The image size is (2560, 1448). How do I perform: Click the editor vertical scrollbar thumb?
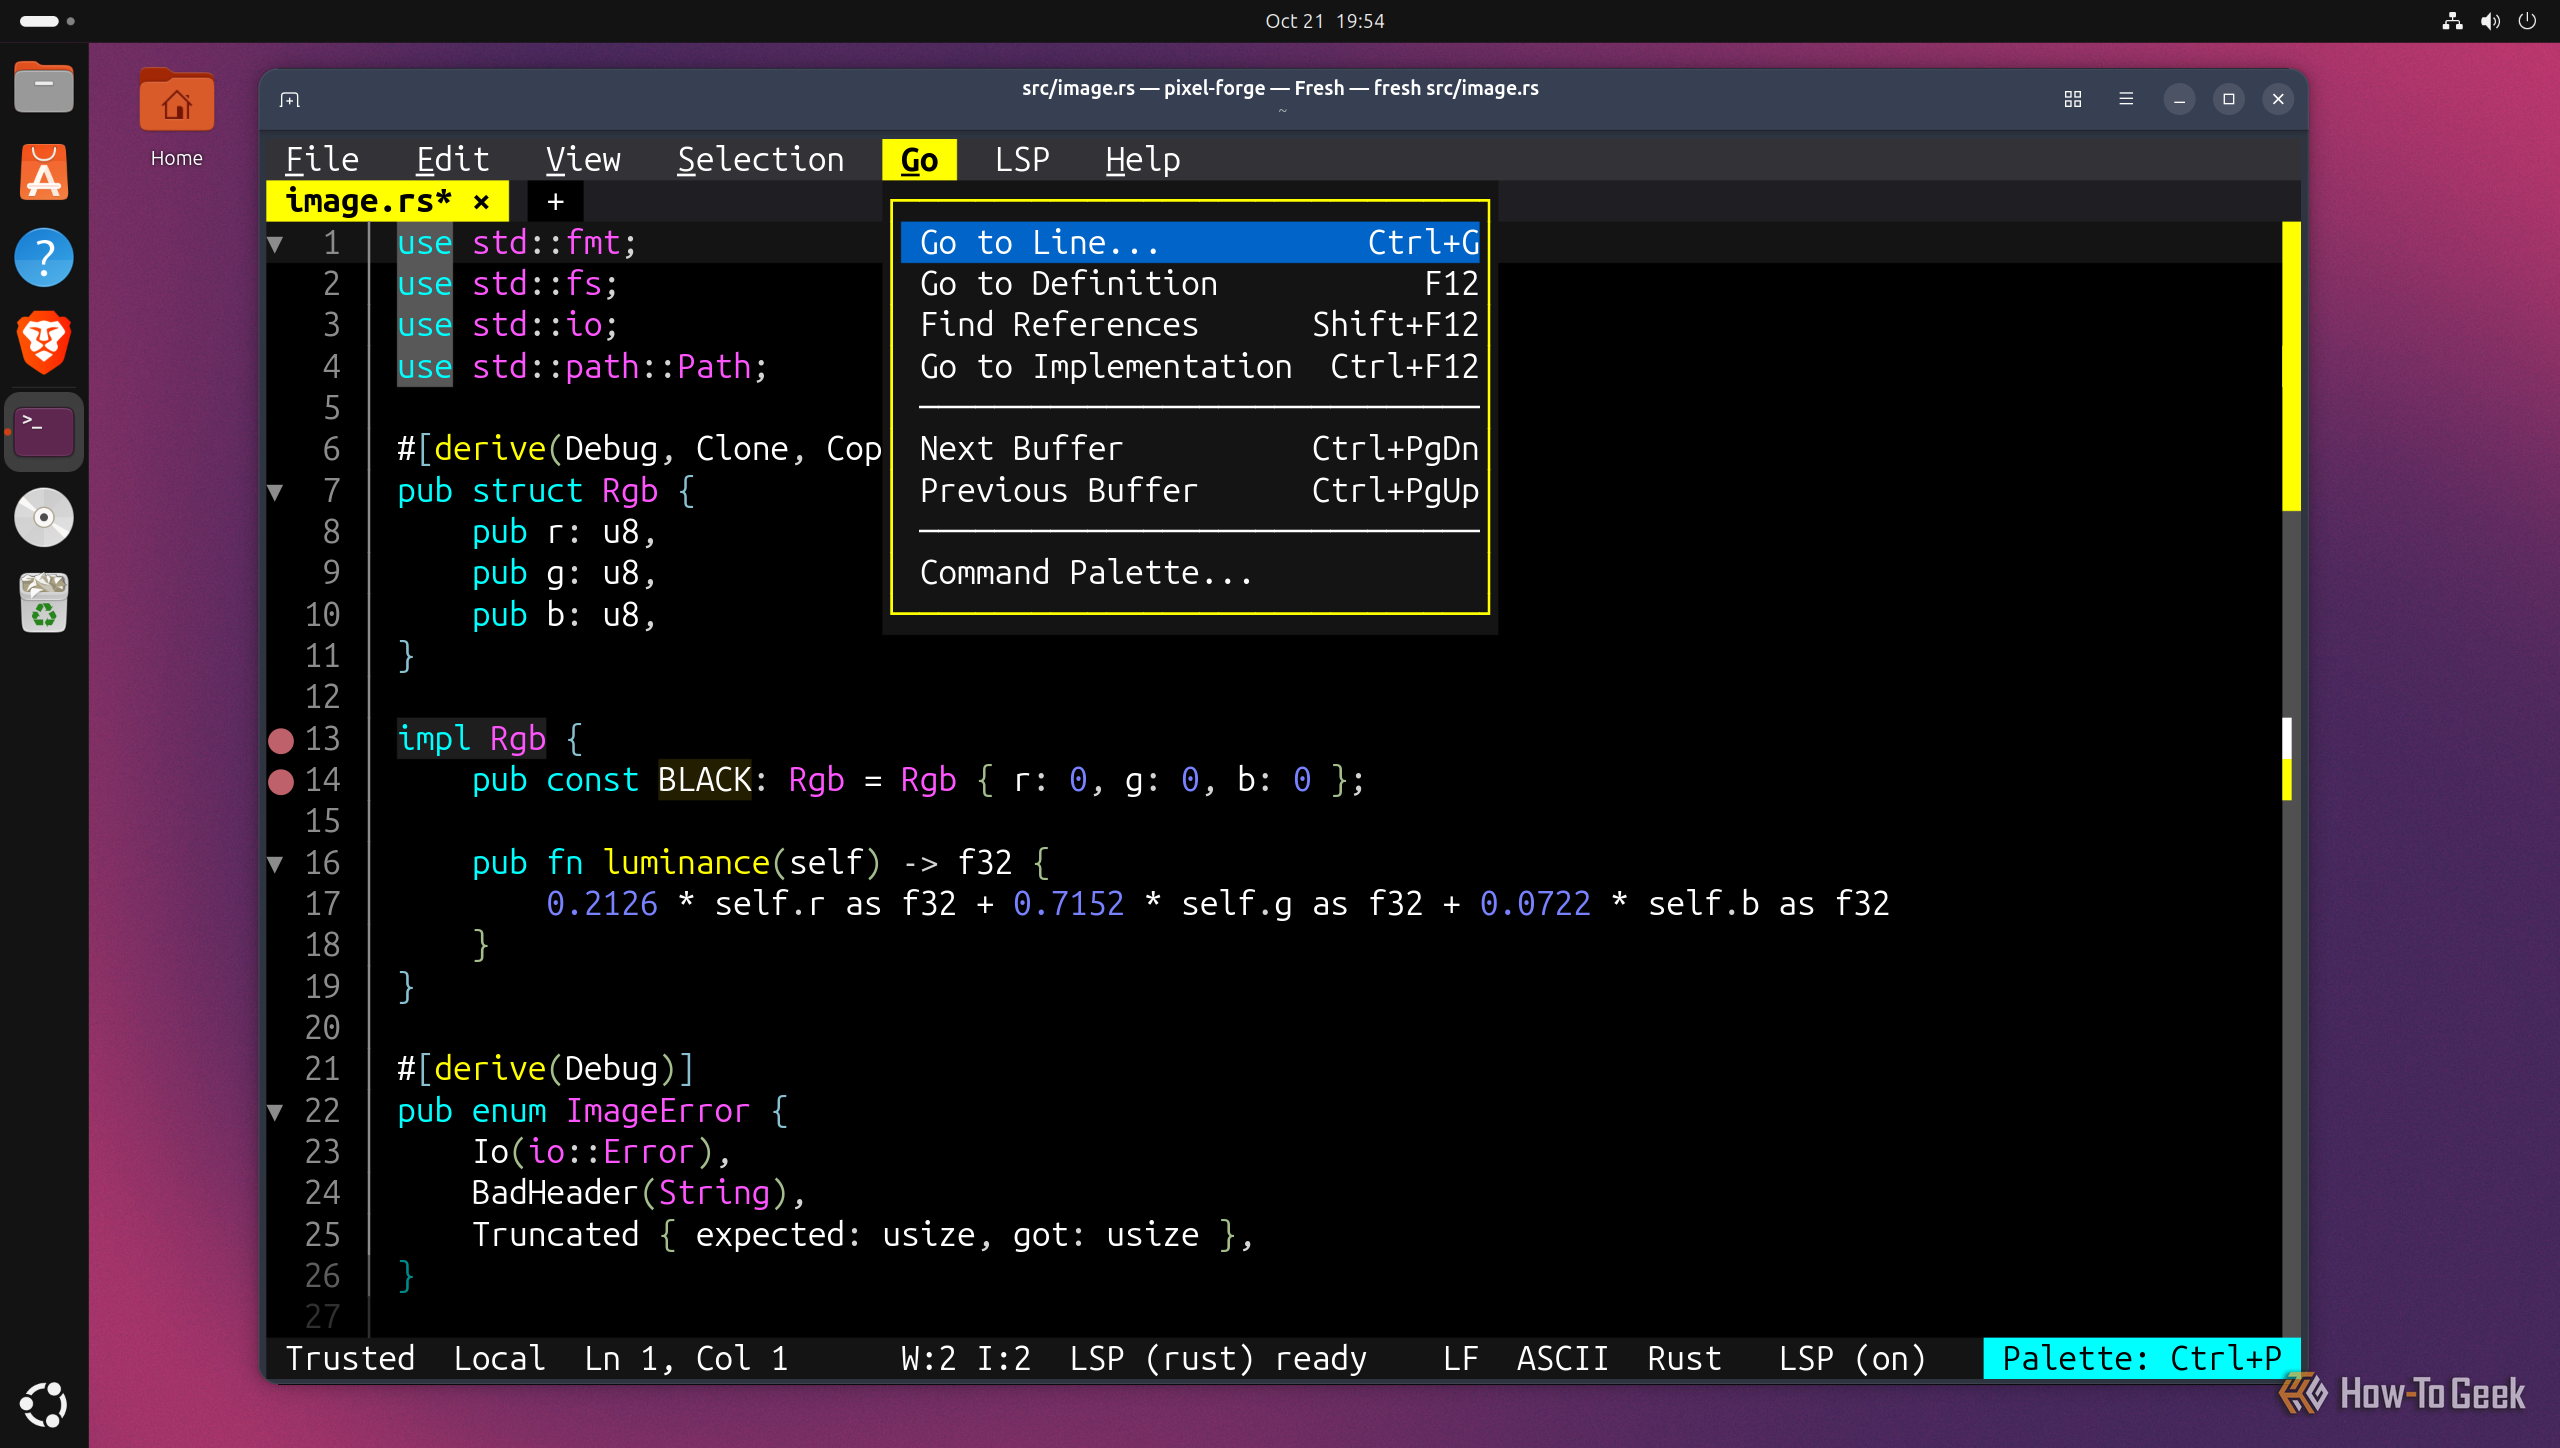(2291, 366)
